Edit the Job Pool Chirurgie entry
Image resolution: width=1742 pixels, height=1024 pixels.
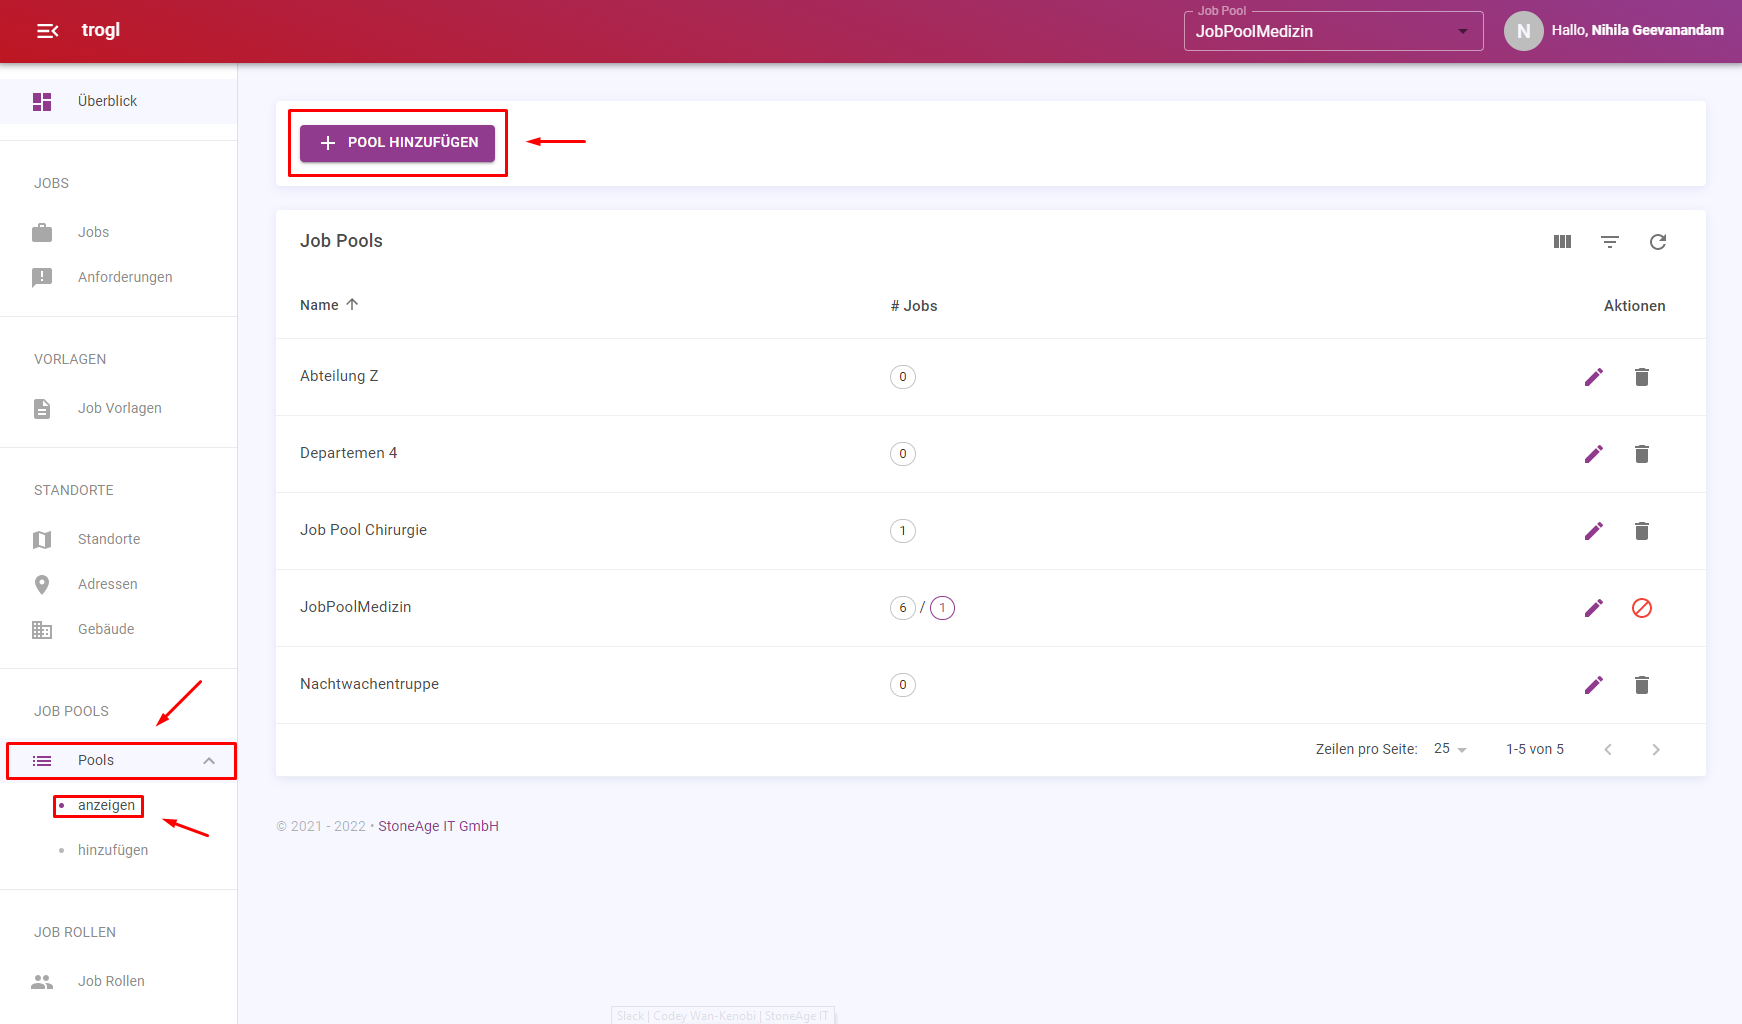(x=1594, y=531)
